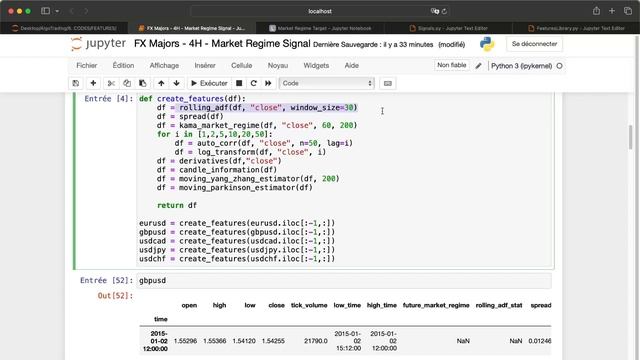The image size is (640, 360).
Task: Click the 'rolling_adf_stat' column header
Action: click(x=499, y=305)
